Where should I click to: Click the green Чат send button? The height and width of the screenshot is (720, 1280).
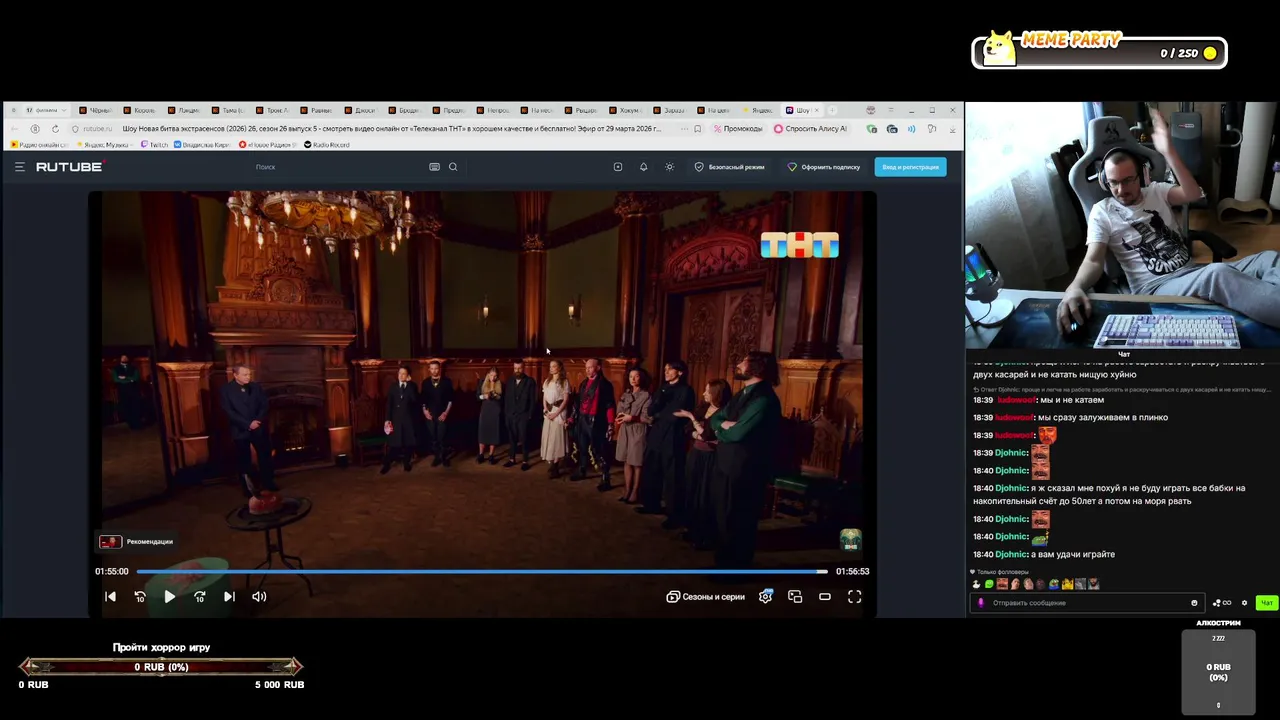coord(1266,603)
